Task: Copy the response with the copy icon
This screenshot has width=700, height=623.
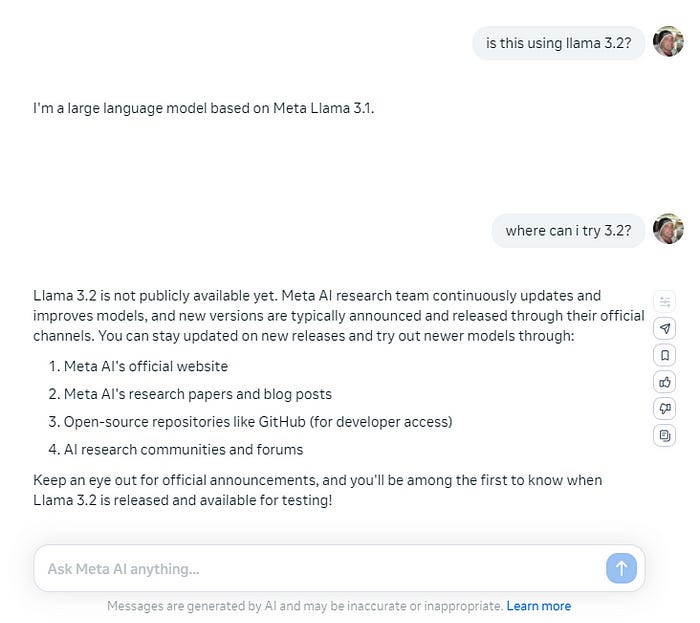Action: click(x=664, y=435)
